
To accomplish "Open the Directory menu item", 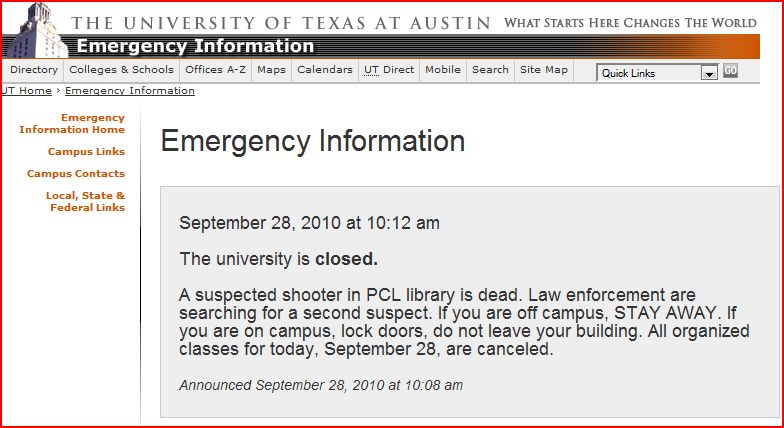I will tap(34, 70).
